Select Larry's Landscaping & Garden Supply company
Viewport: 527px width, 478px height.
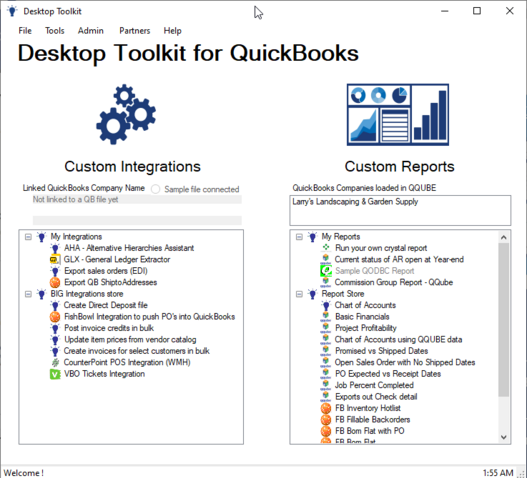(355, 202)
